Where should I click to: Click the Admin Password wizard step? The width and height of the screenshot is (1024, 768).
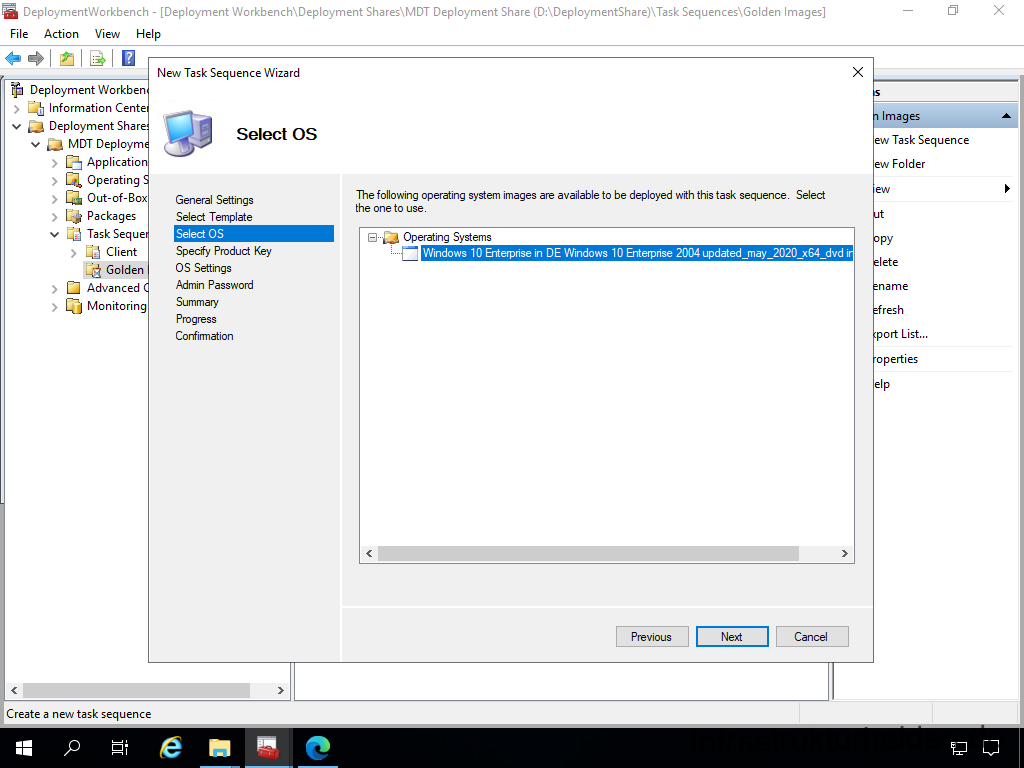pyautogui.click(x=214, y=285)
